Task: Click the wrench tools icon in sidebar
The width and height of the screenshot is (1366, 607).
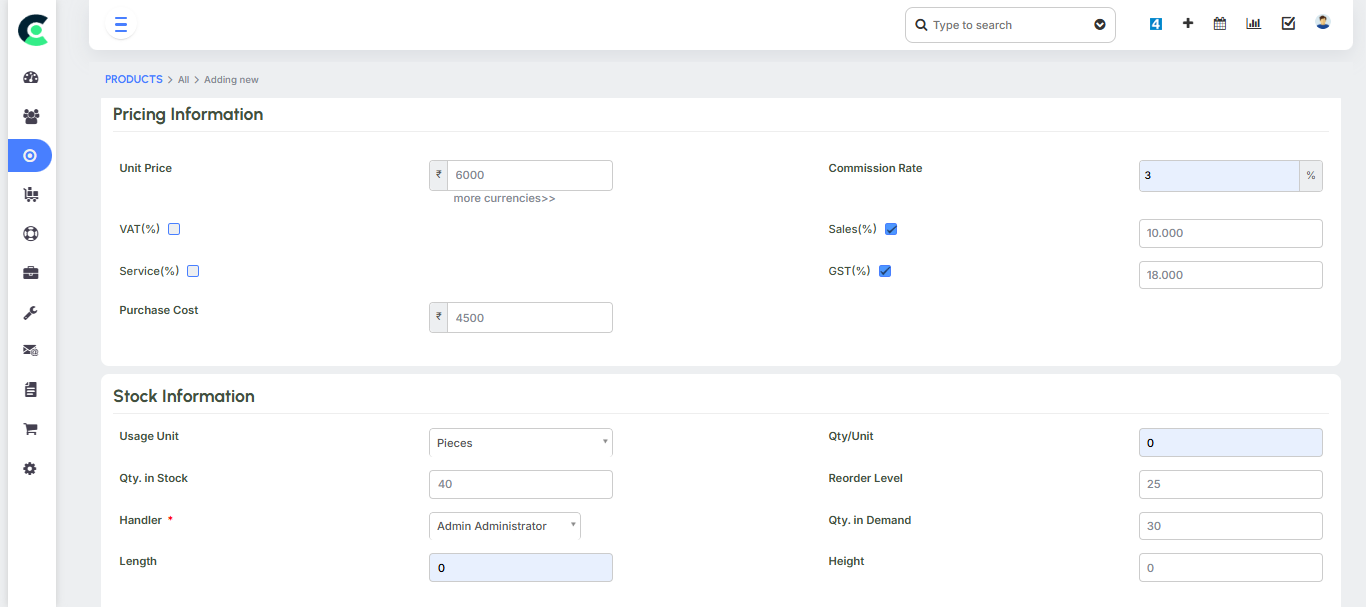Action: coord(30,312)
